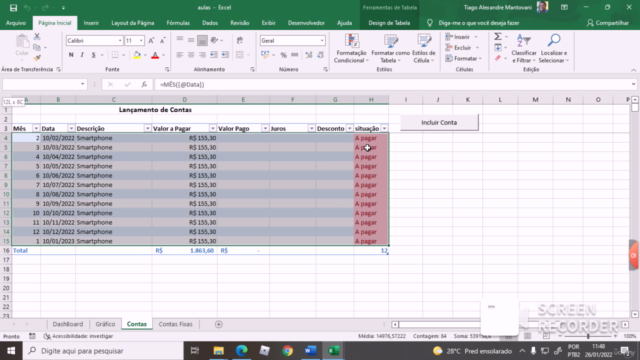Decrease indent icon
Viewport: 640px width, 360px height.
pos(213,55)
